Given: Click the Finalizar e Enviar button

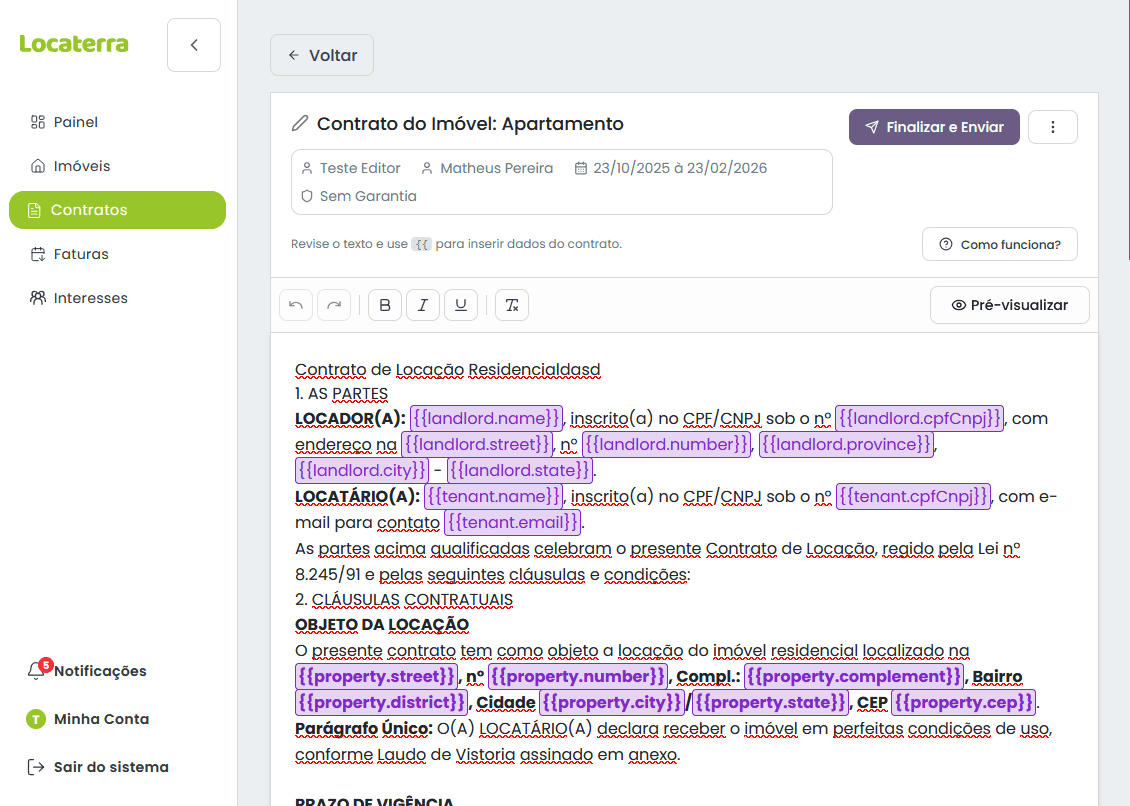Looking at the screenshot, I should click(x=933, y=127).
